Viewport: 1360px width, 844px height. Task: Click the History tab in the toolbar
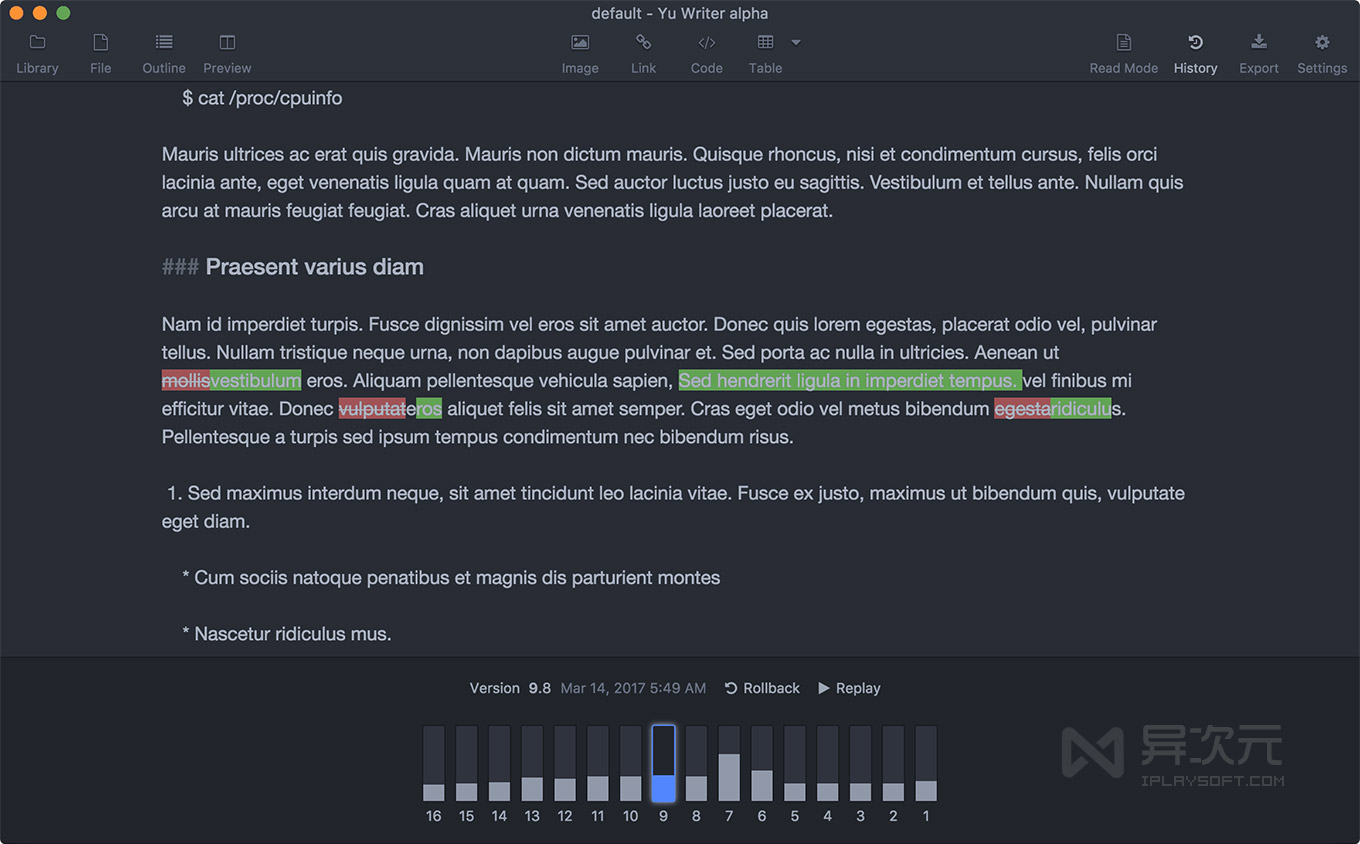[x=1195, y=52]
